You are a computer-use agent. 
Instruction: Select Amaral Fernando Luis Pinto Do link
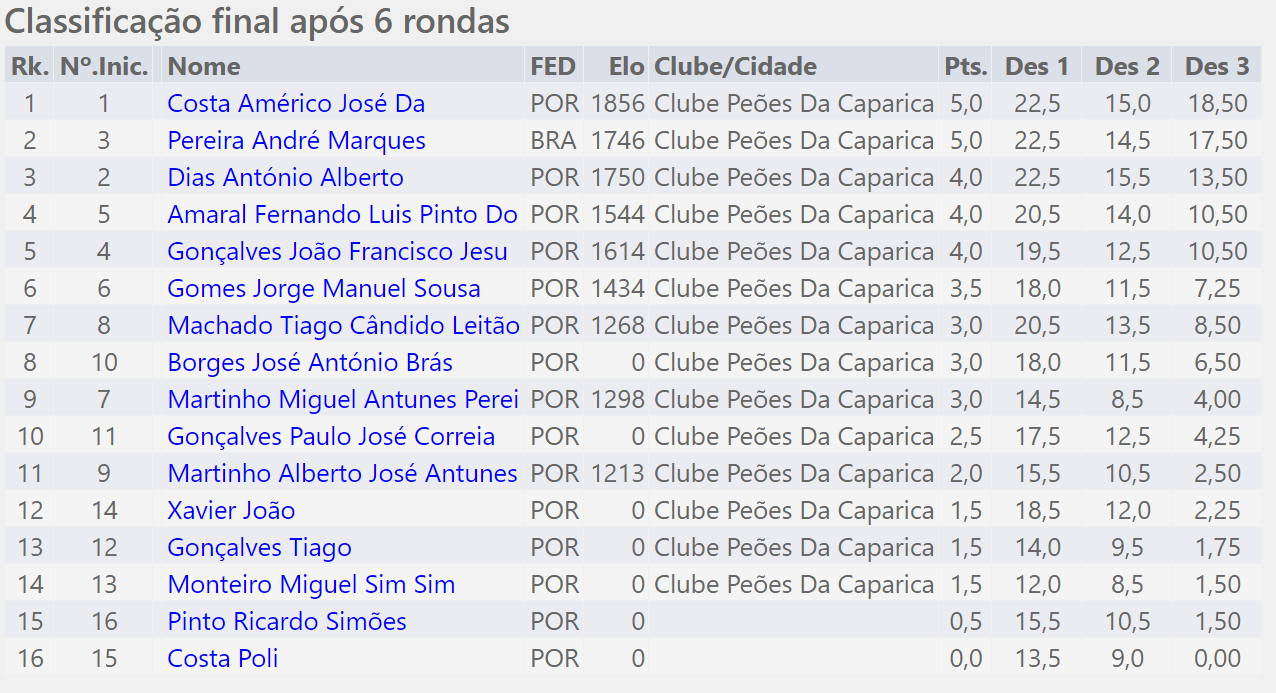342,215
